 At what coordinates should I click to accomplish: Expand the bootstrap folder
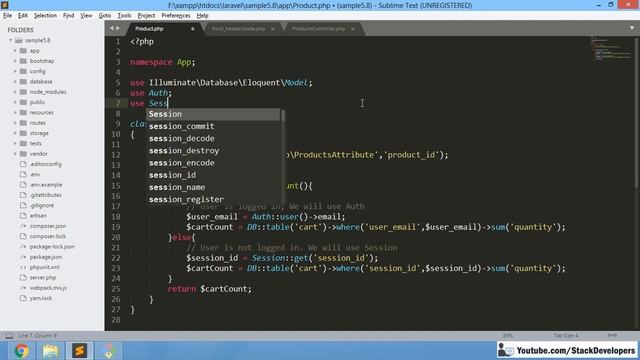pyautogui.click(x=15, y=61)
